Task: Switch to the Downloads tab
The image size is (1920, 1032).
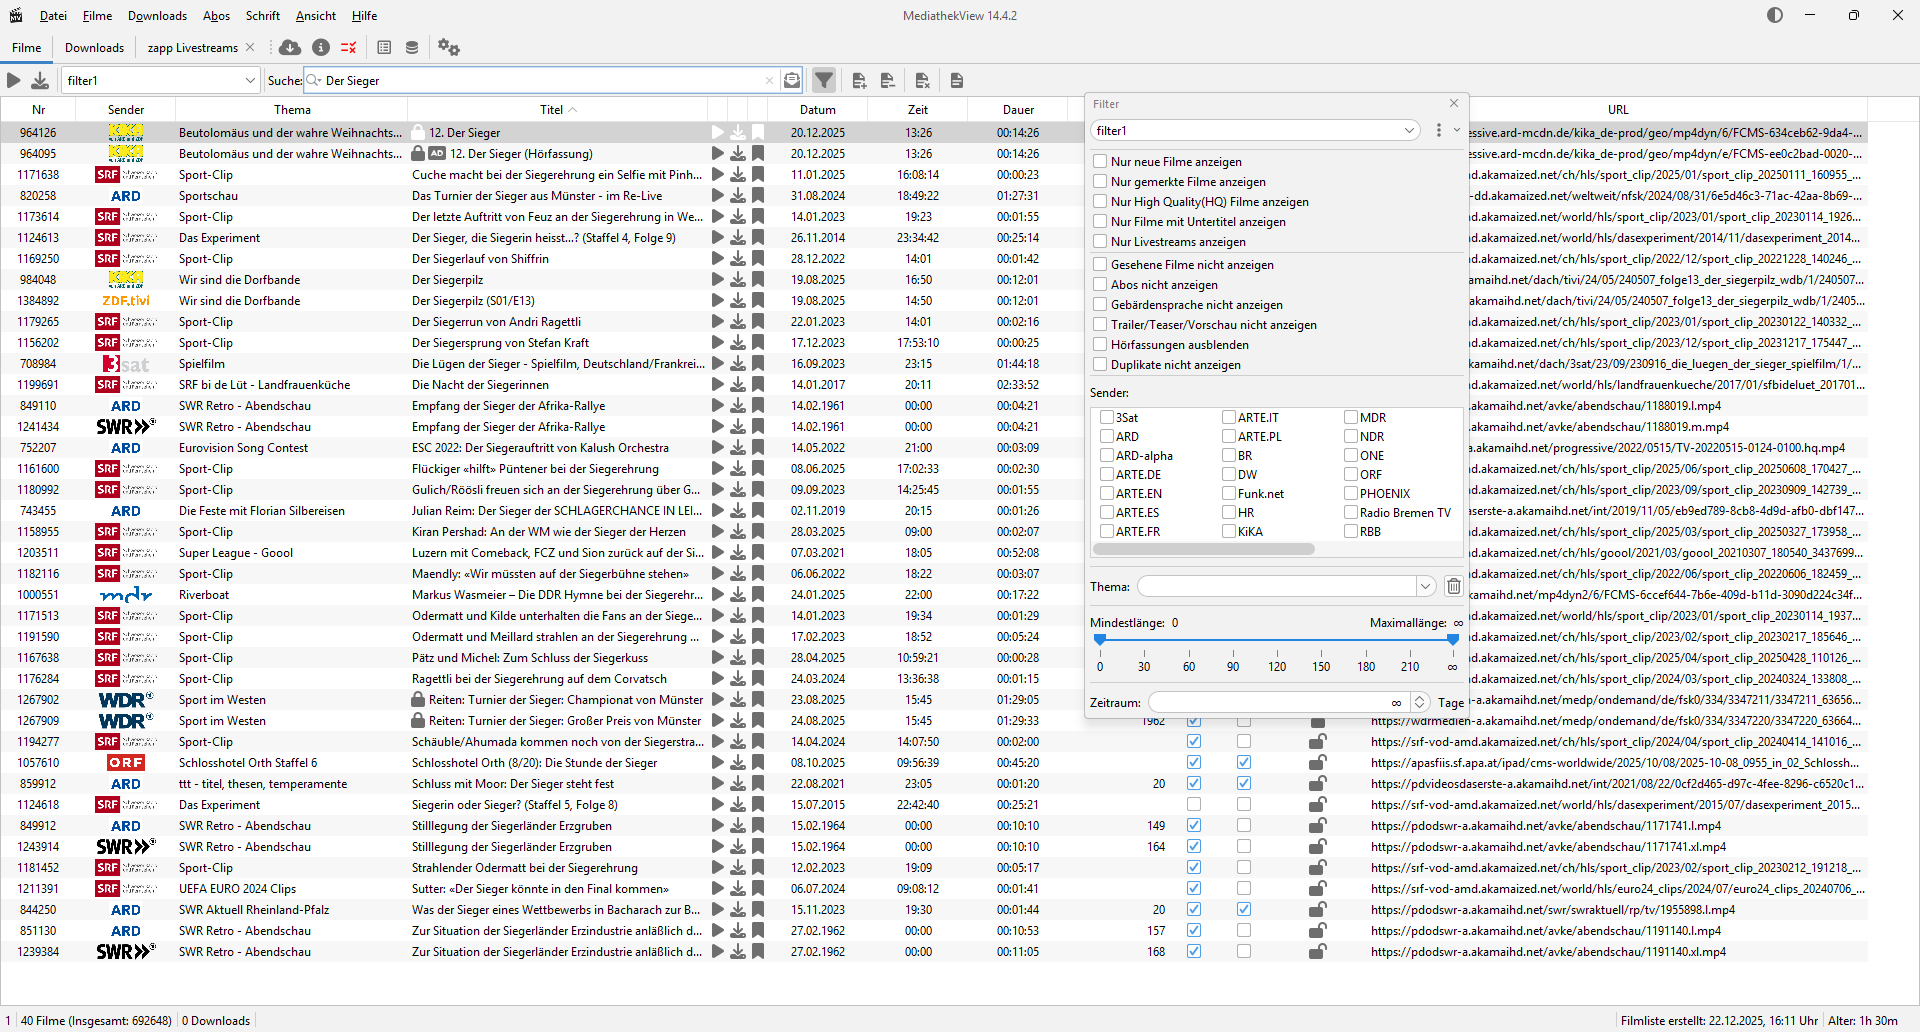Action: [94, 47]
